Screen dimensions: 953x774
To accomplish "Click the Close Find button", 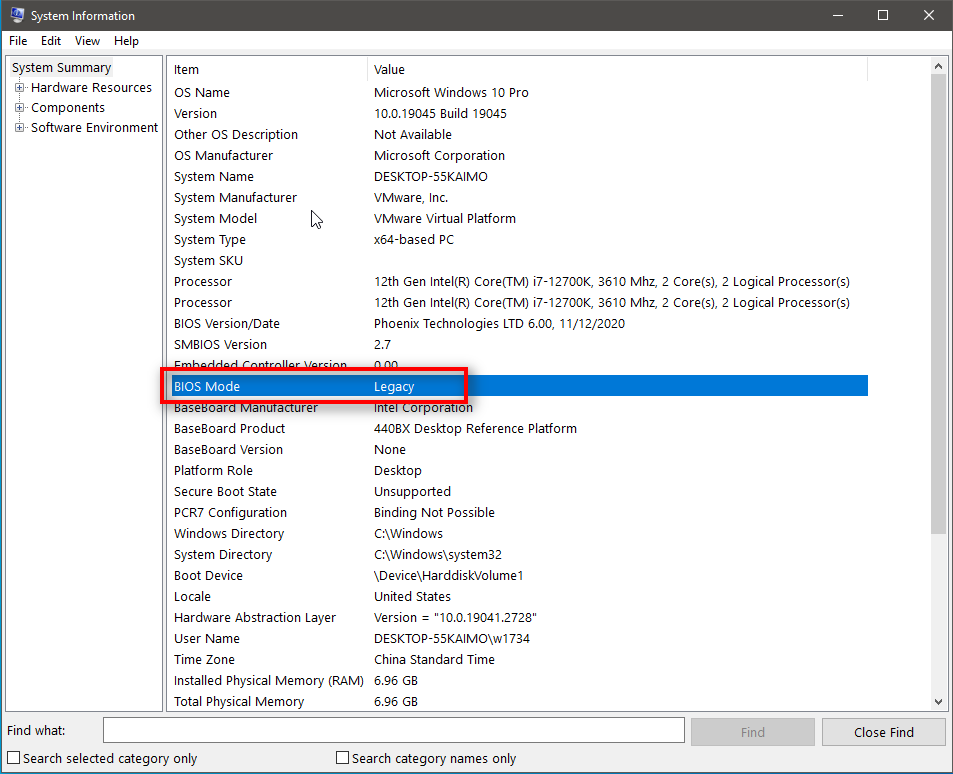I will (884, 732).
